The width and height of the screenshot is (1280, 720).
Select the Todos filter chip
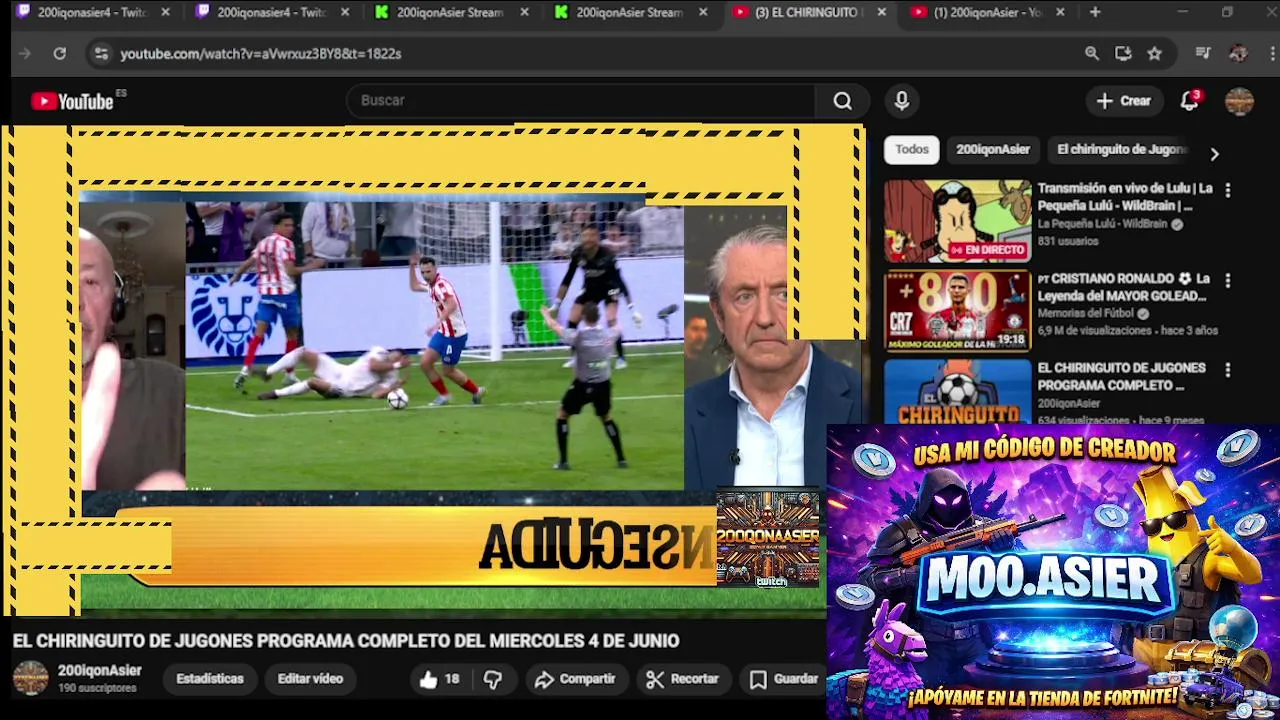coord(912,150)
